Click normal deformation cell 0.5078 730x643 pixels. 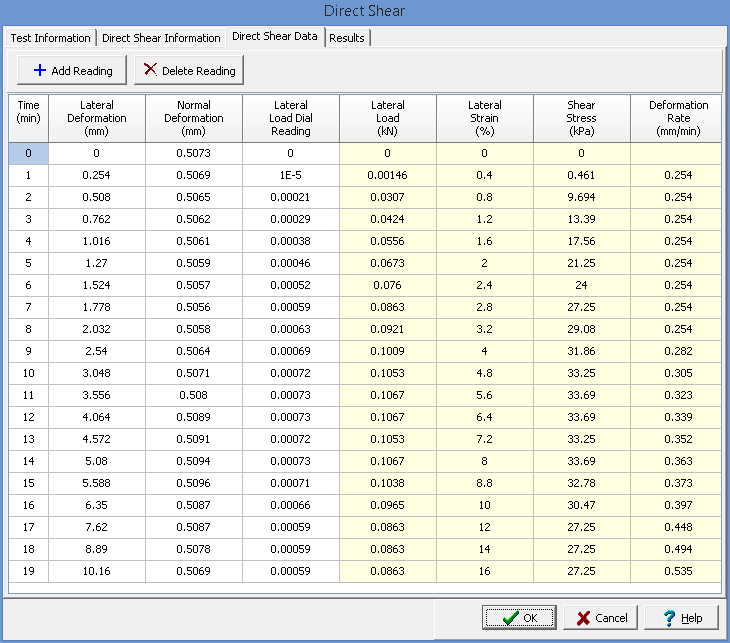(194, 549)
